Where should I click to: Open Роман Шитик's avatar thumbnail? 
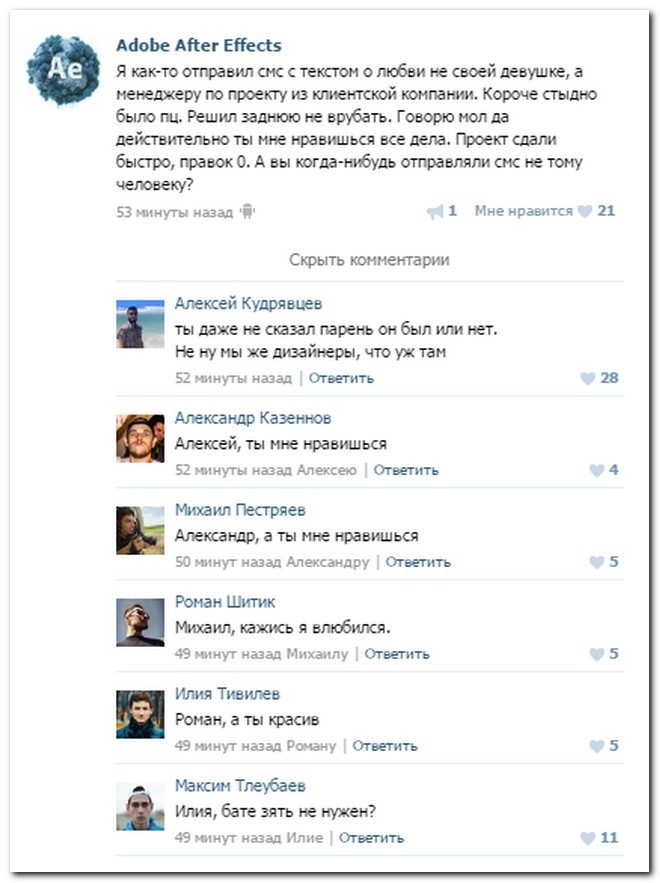click(140, 622)
